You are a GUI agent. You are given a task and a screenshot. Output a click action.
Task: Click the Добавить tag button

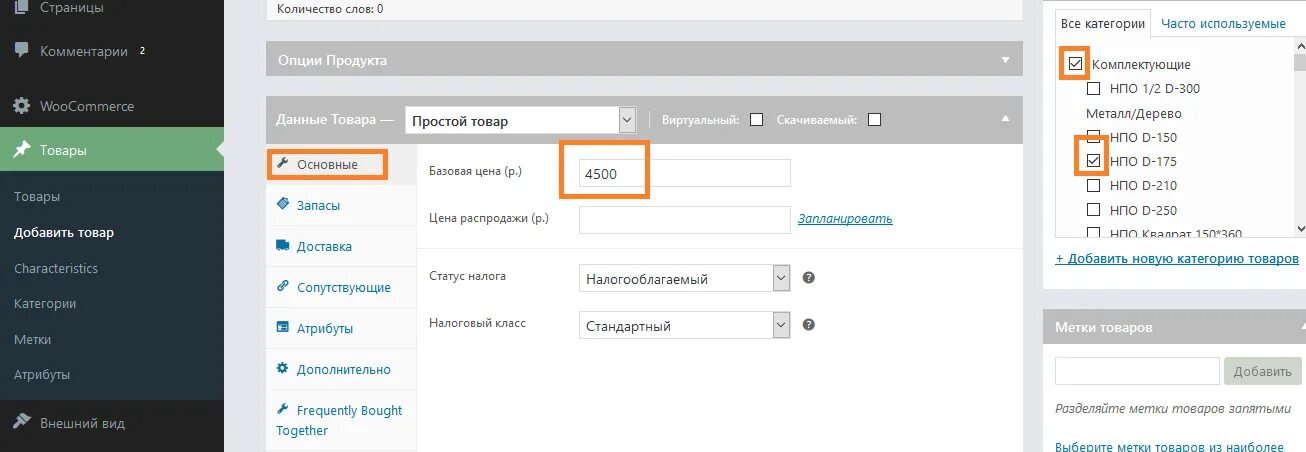pyautogui.click(x=1262, y=371)
